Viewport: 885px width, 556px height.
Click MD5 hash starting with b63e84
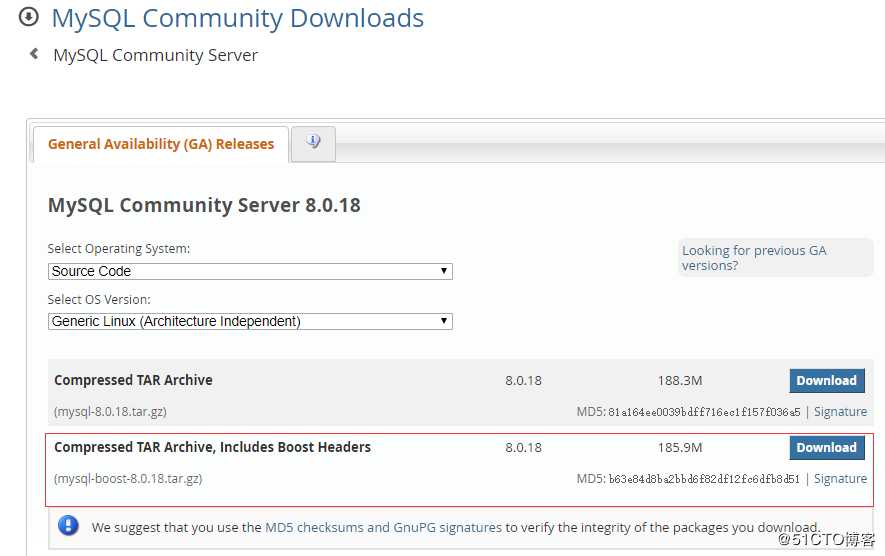(704, 479)
